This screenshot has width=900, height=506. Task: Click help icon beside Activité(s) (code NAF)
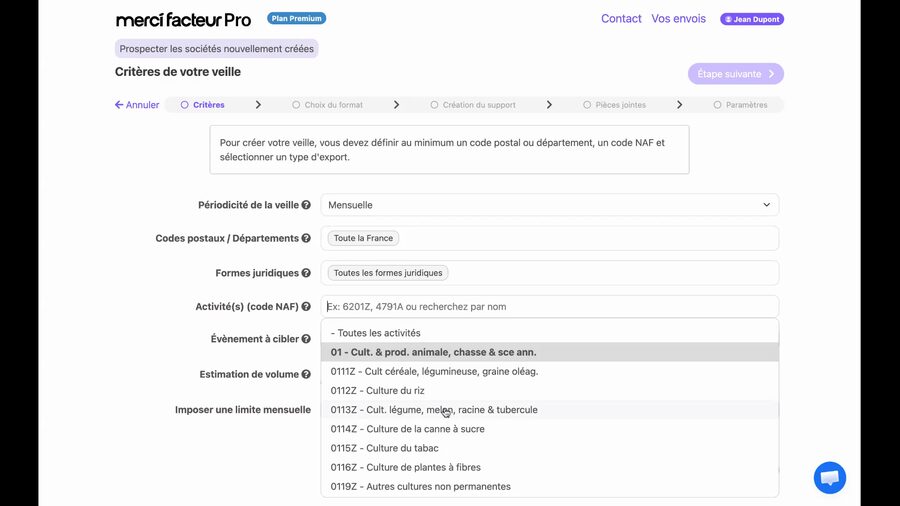pyautogui.click(x=306, y=307)
